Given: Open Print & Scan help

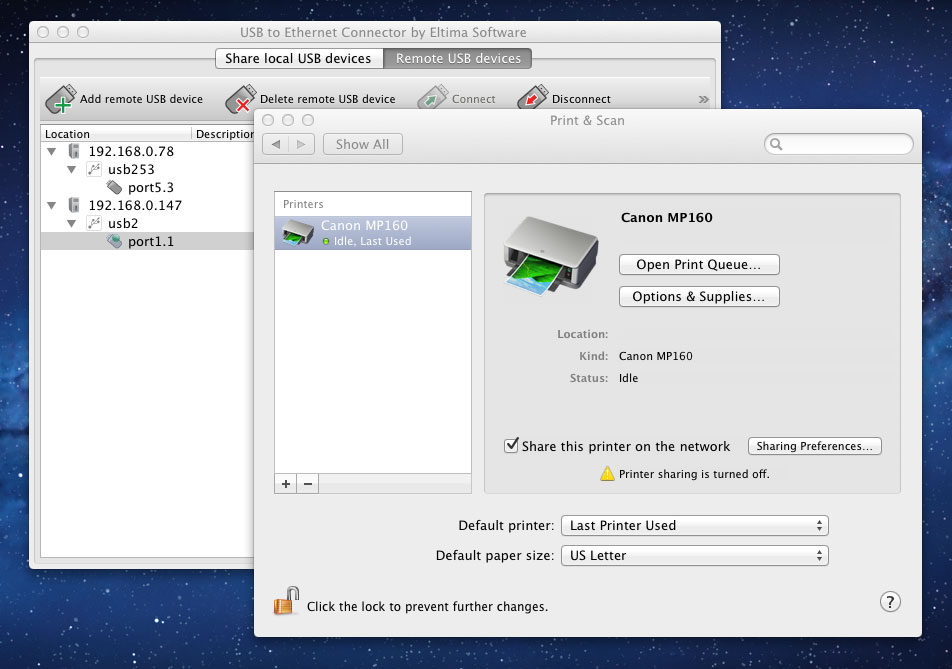Looking at the screenshot, I should pyautogui.click(x=890, y=602).
